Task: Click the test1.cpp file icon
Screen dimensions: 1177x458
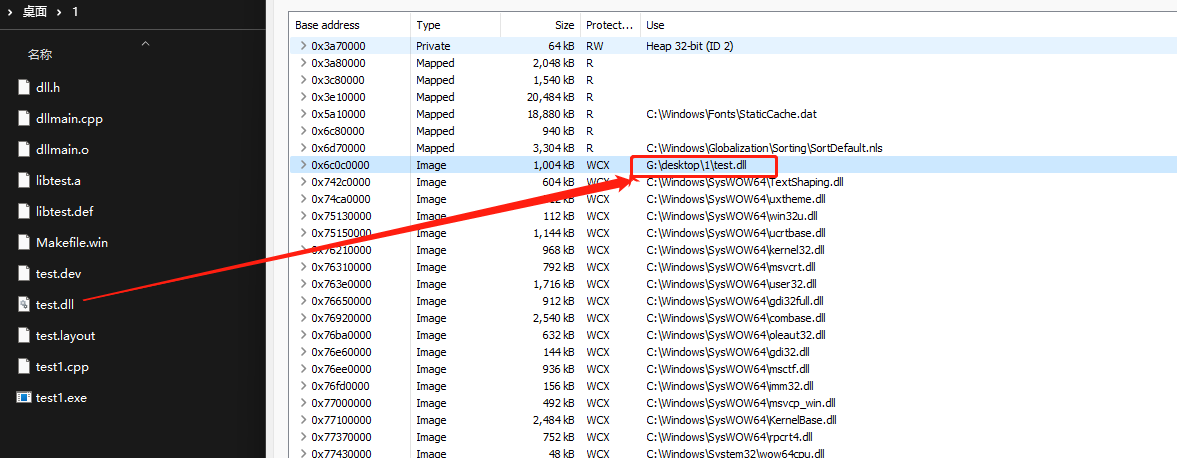Action: click(25, 366)
